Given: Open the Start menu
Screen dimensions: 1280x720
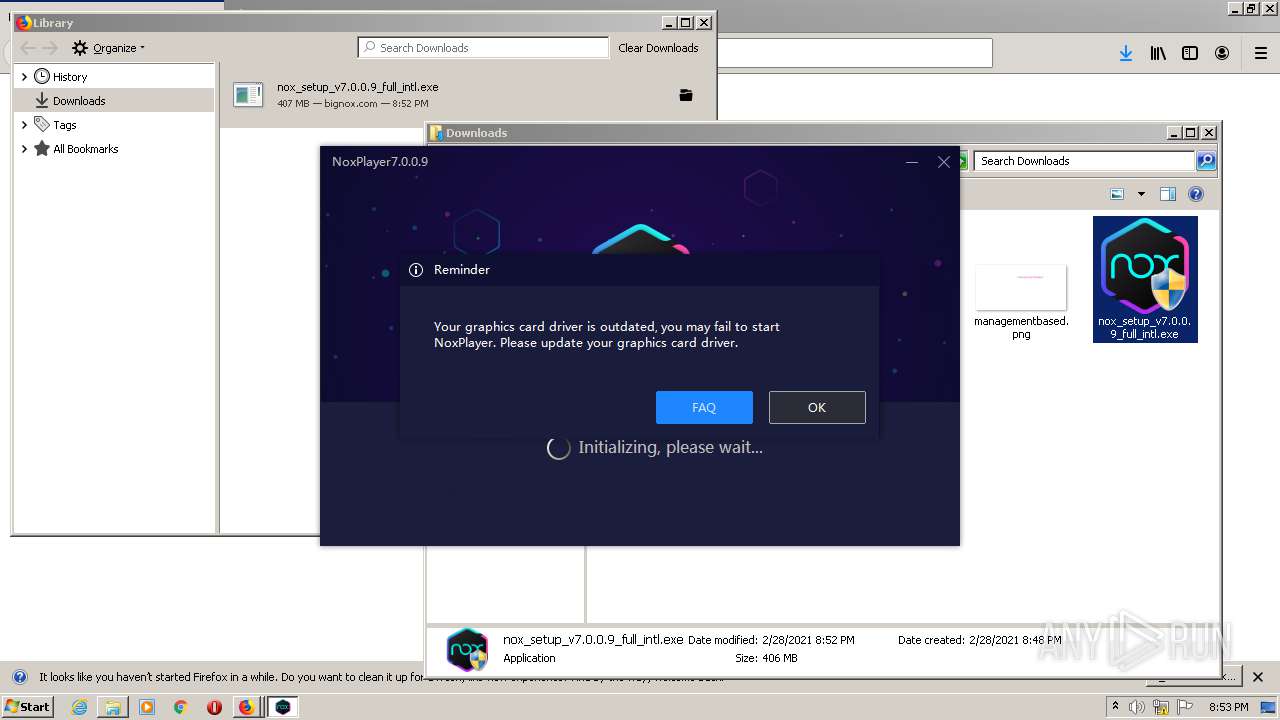Looking at the screenshot, I should click(x=28, y=707).
